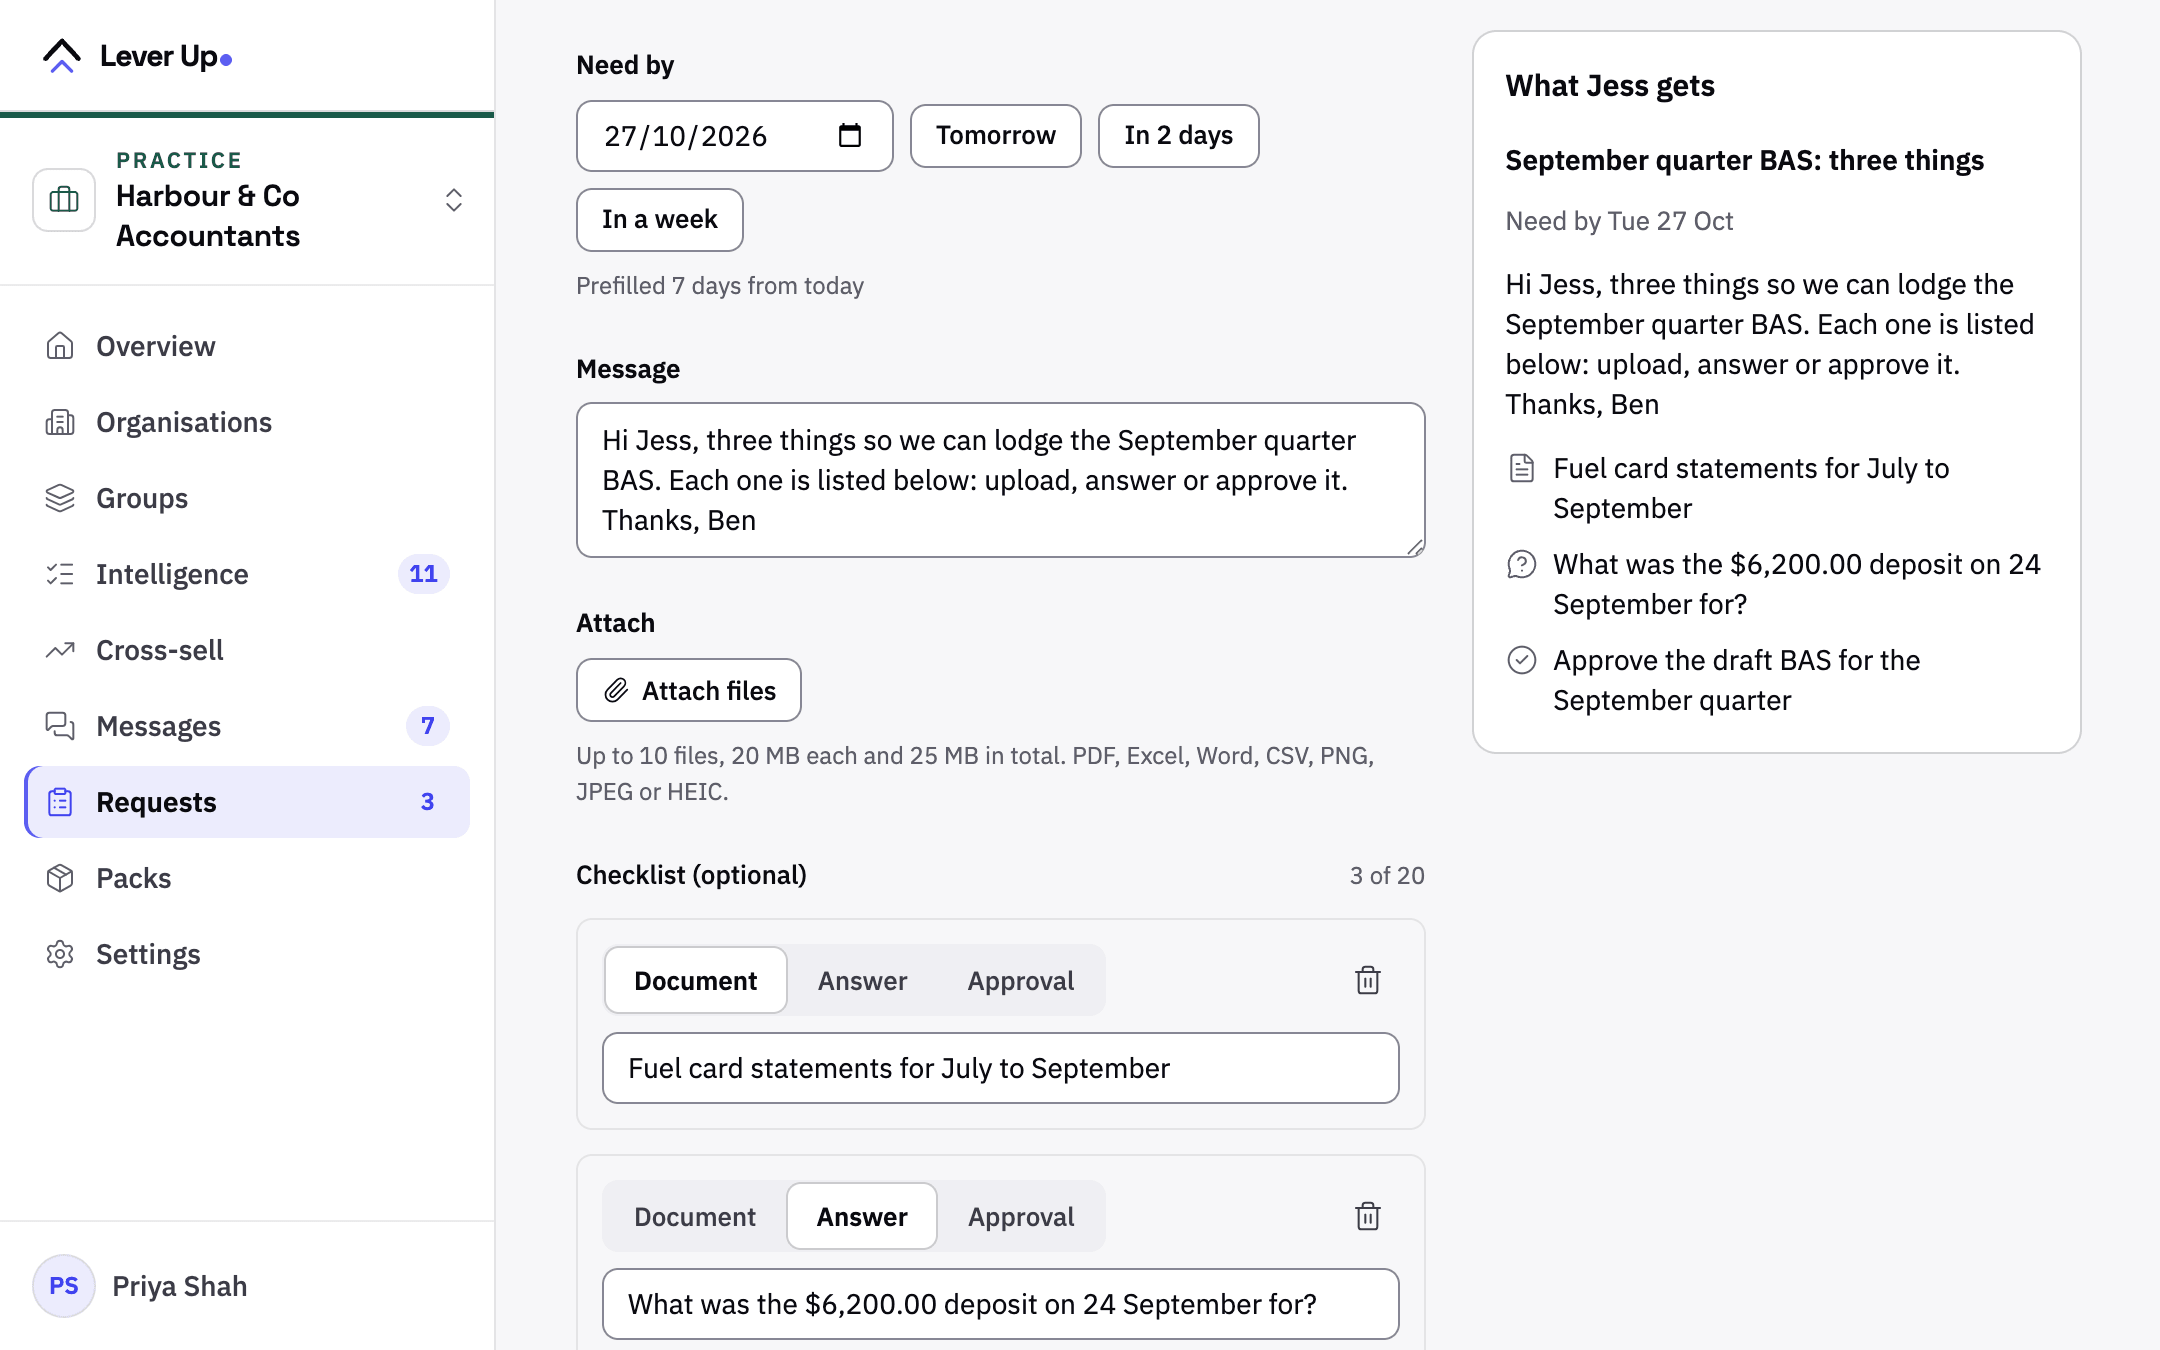Open Overview in the sidebar
Screen dimensions: 2160x1350
click(247, 346)
